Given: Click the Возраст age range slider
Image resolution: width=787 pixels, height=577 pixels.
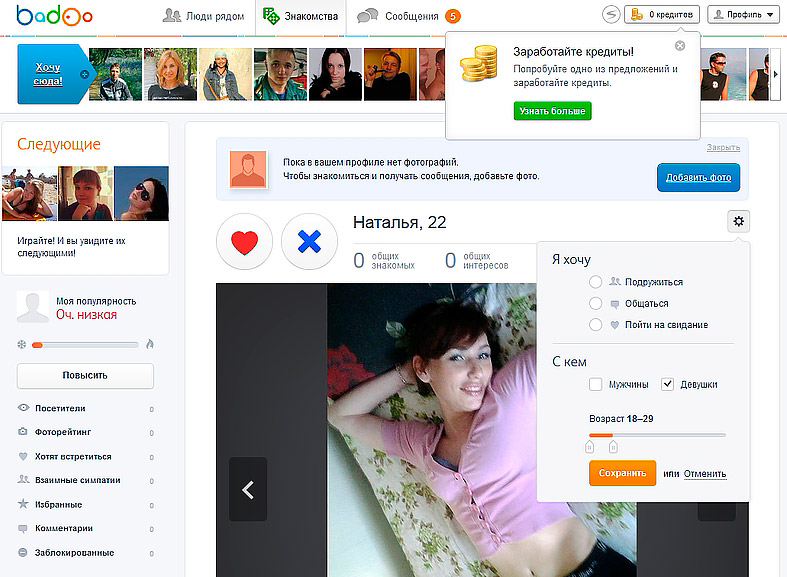Looking at the screenshot, I should (x=657, y=435).
